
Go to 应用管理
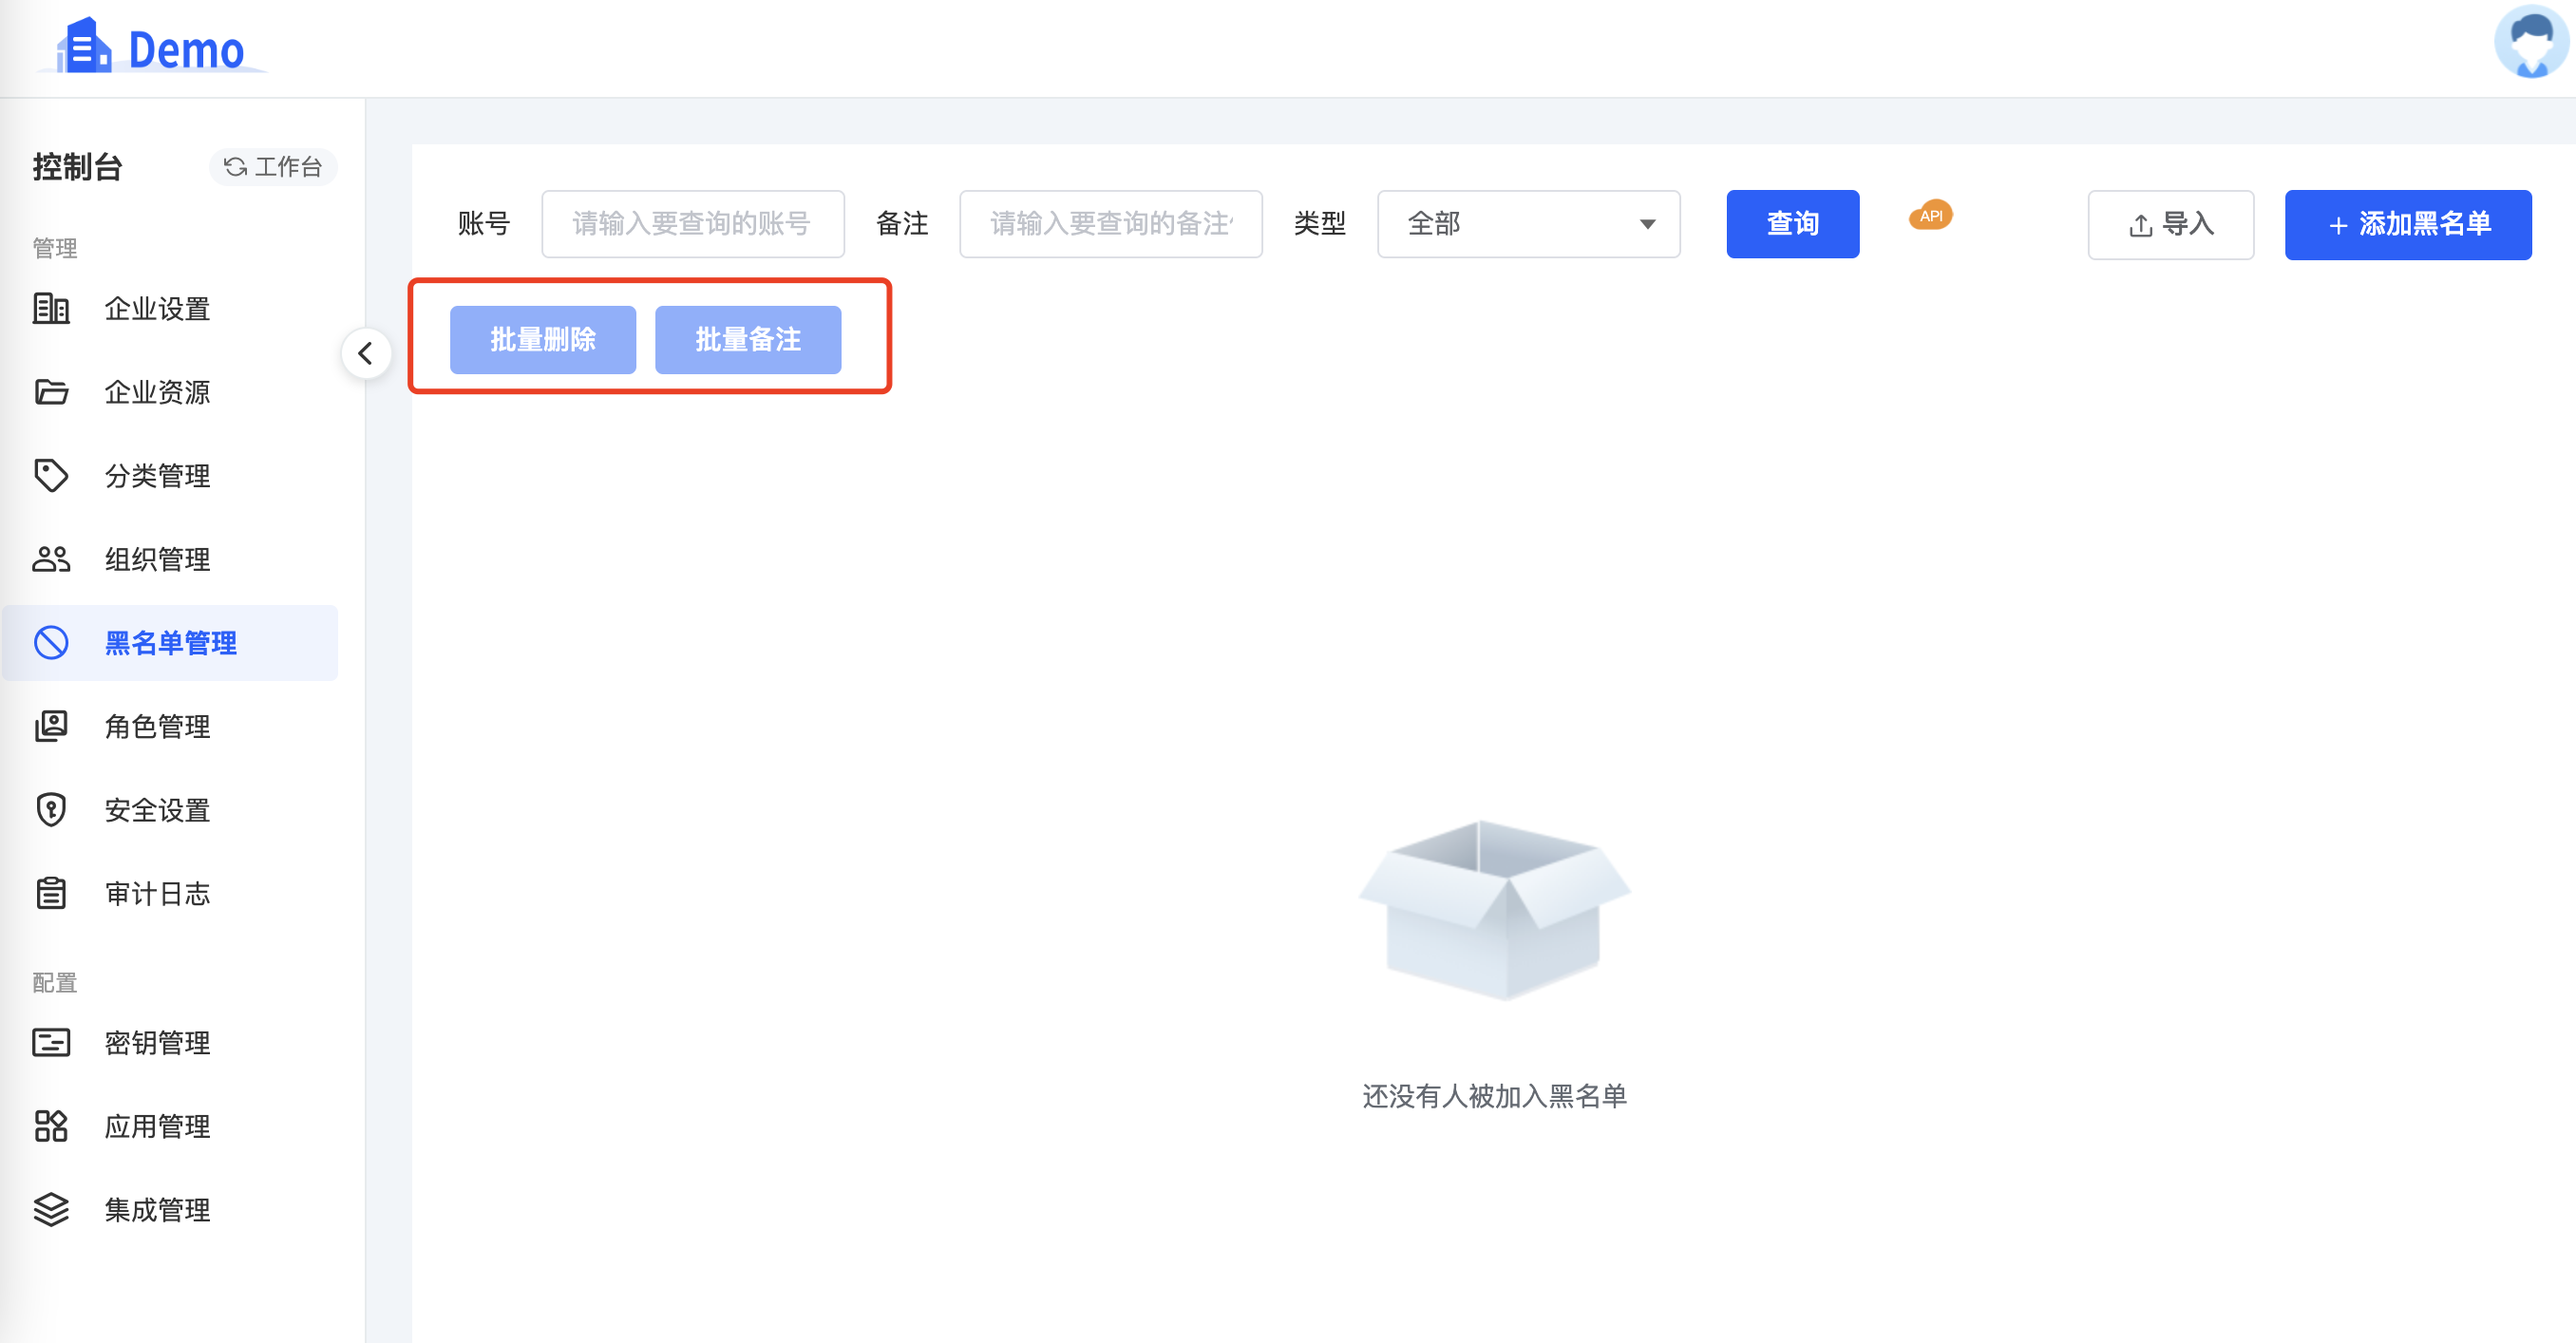[170, 1126]
